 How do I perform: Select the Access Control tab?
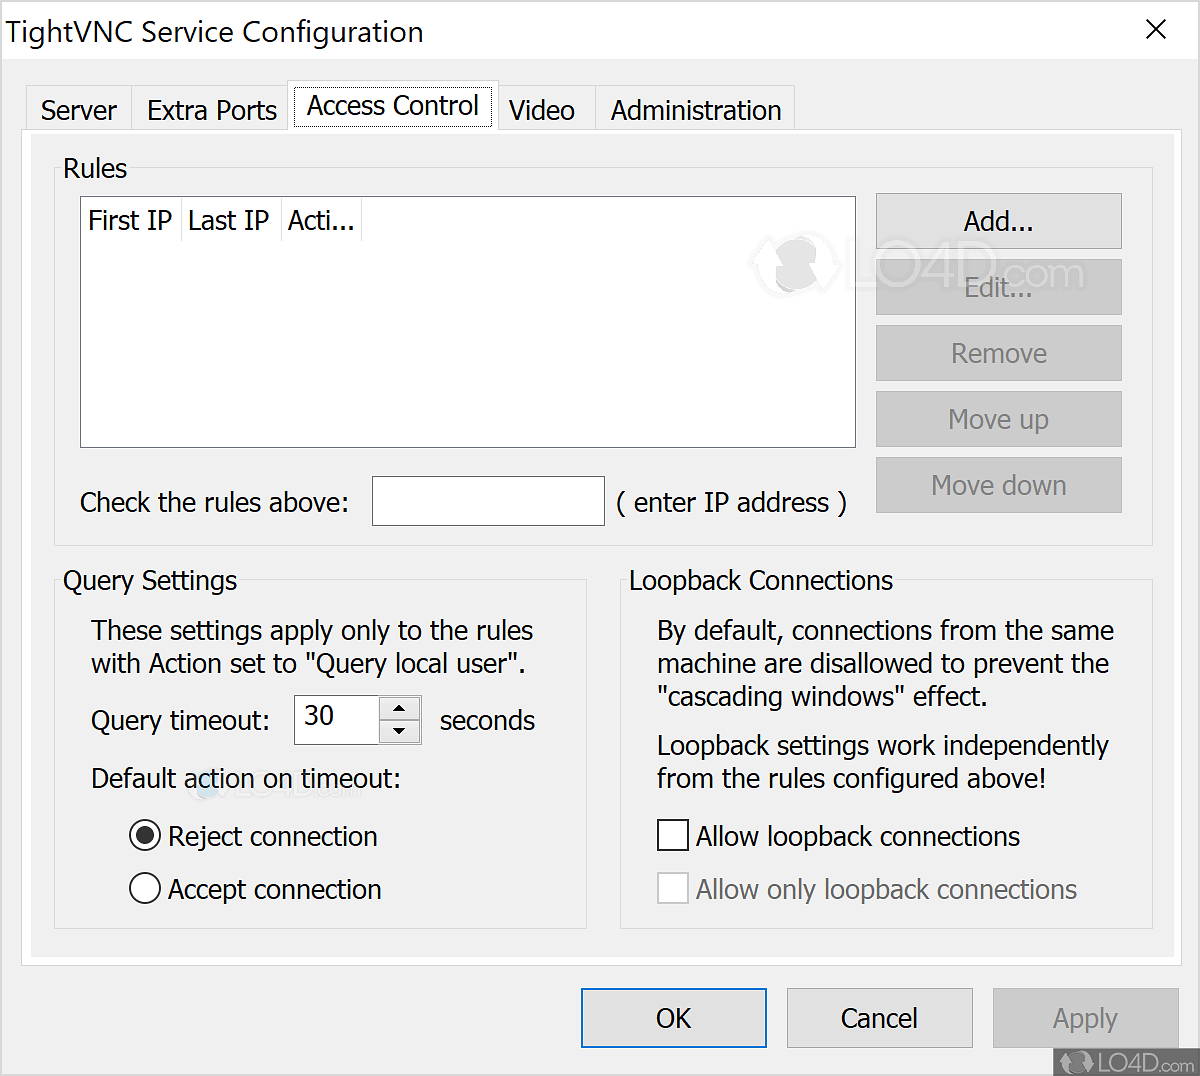pyautogui.click(x=392, y=106)
